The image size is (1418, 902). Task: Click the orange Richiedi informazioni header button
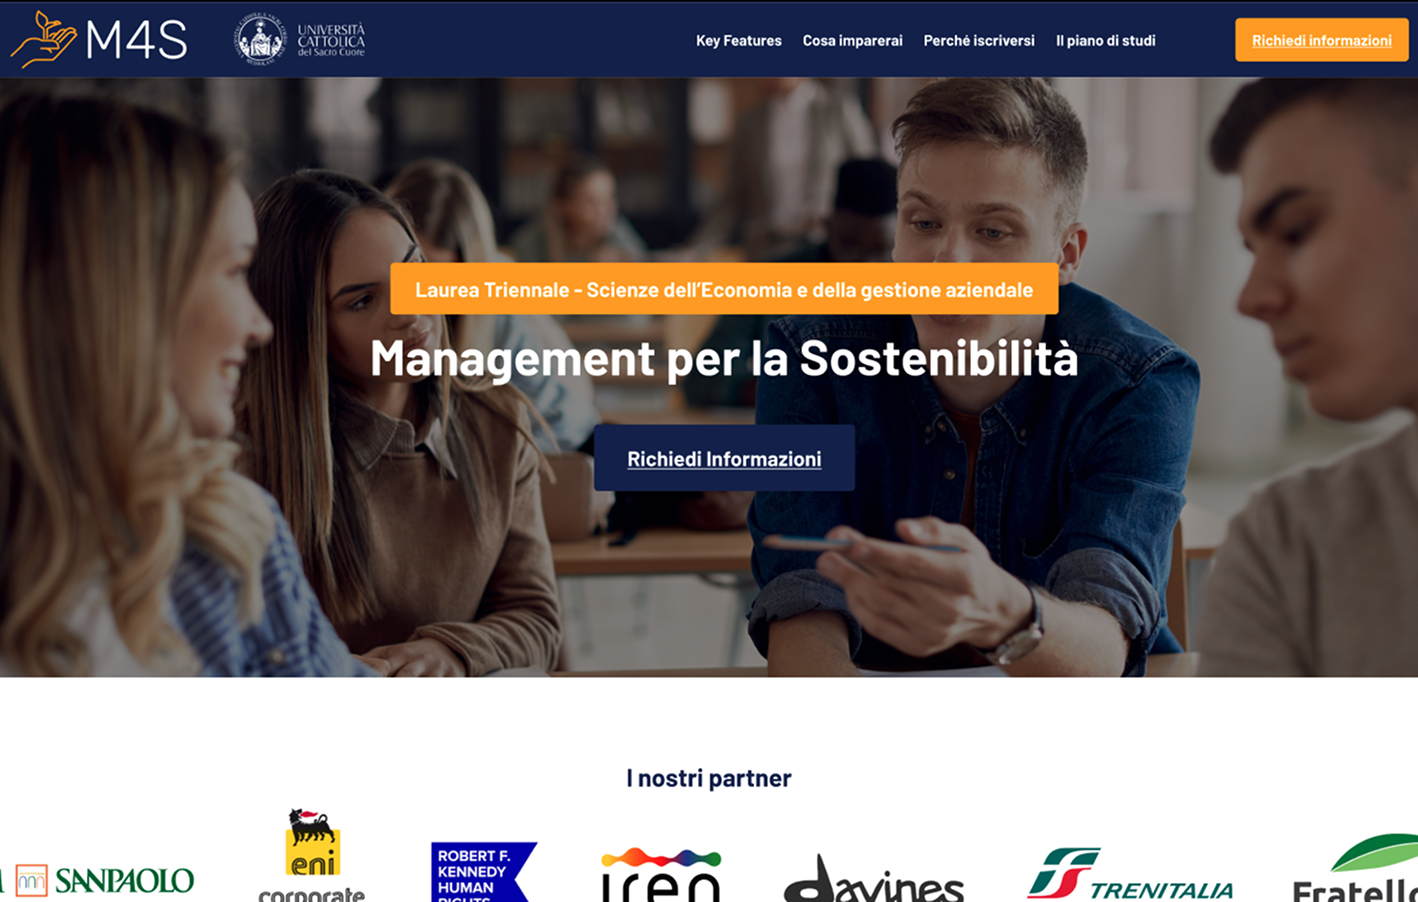click(1322, 40)
